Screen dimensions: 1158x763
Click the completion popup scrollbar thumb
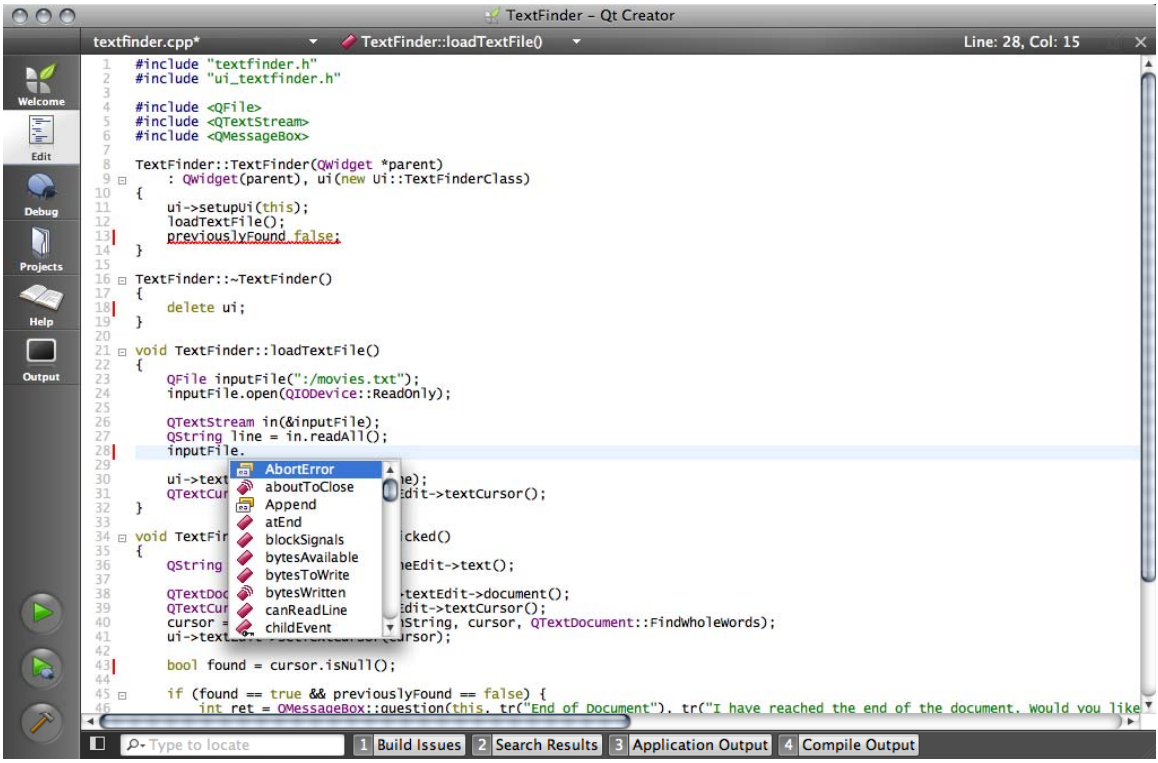pos(390,490)
